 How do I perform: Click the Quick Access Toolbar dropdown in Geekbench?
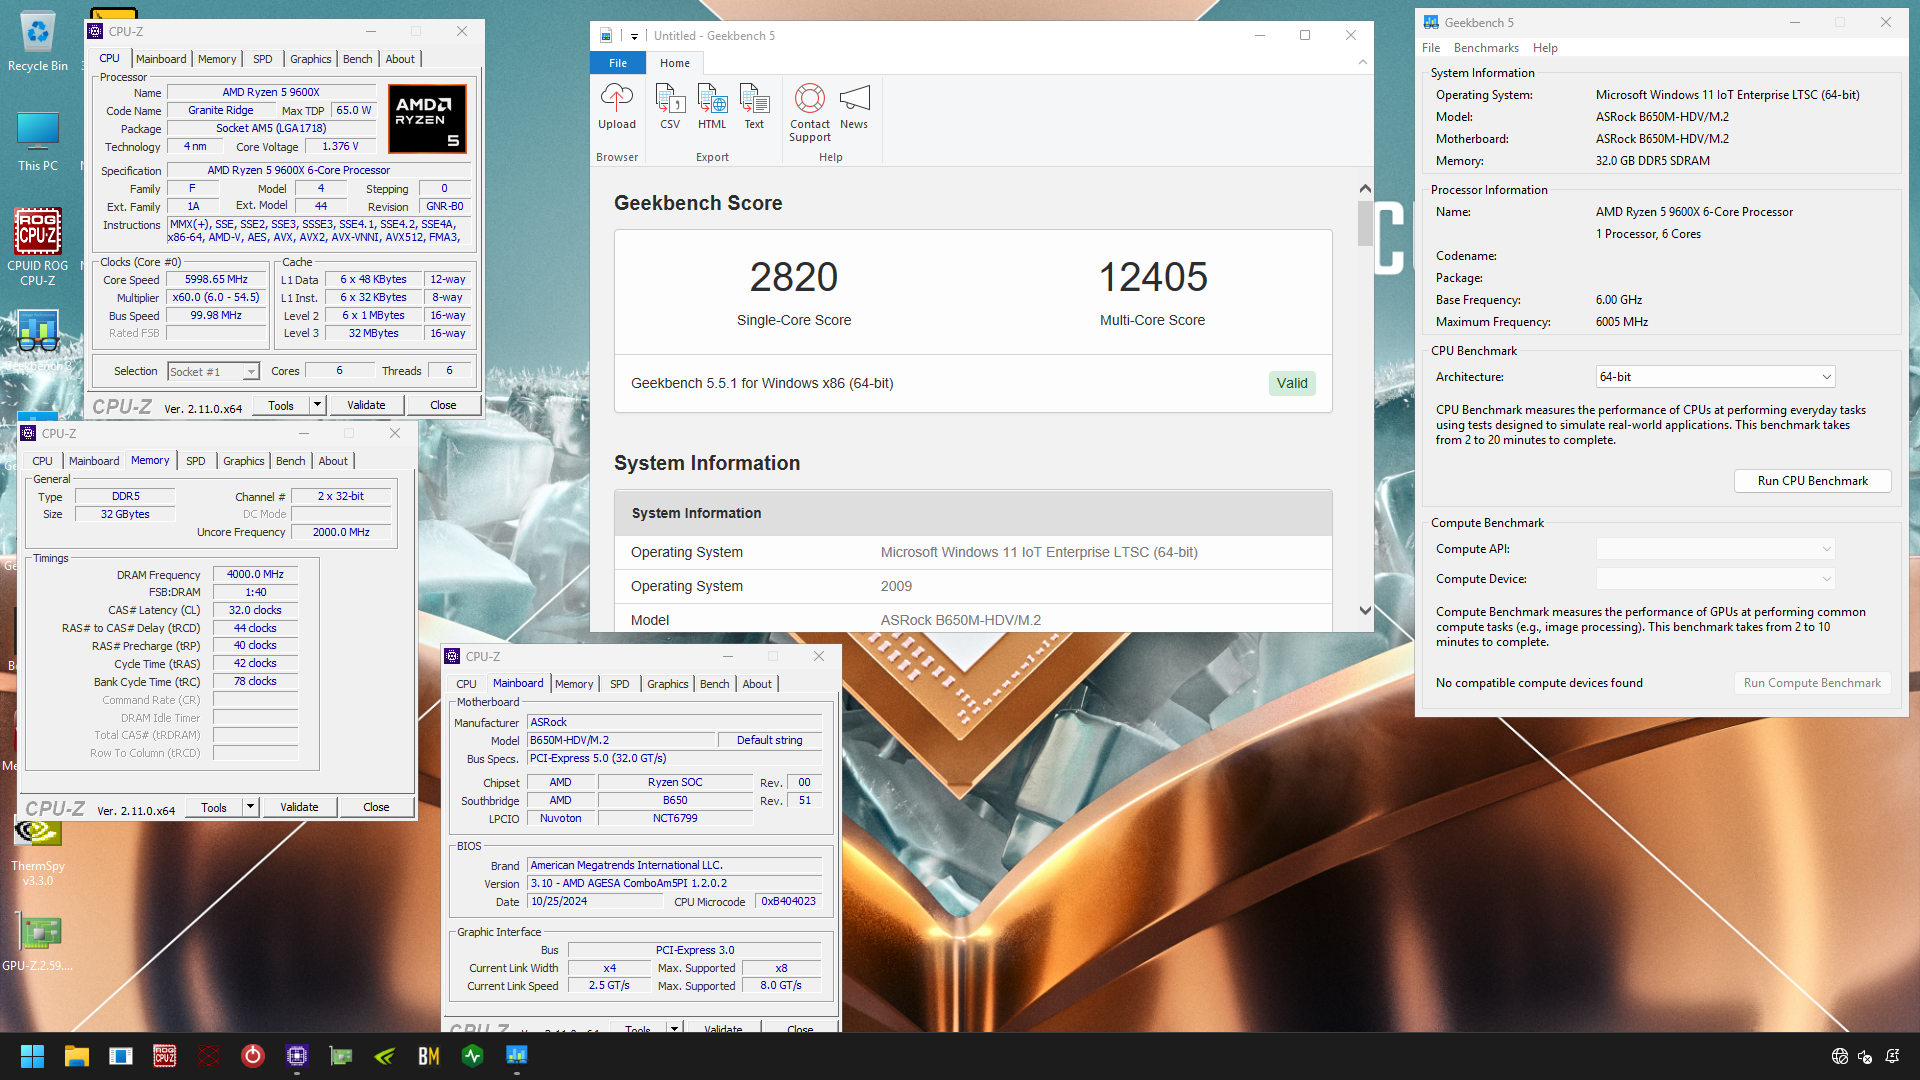coord(634,36)
